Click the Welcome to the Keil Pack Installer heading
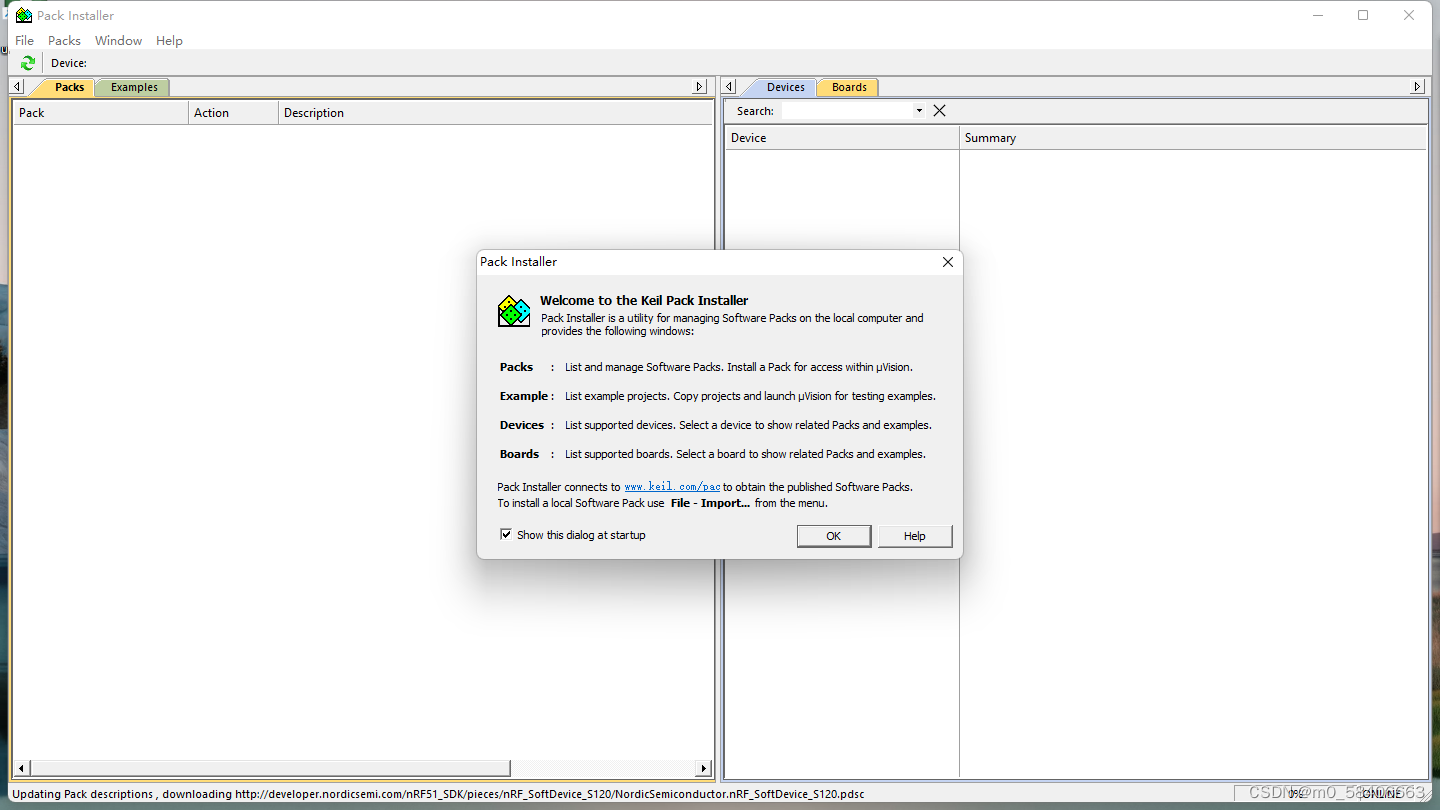 [644, 300]
